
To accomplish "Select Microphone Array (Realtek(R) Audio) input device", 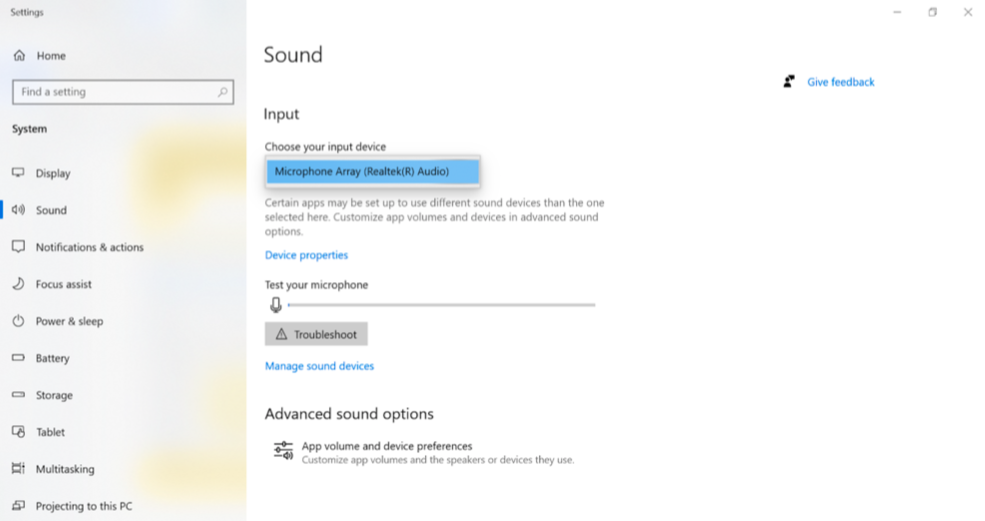I will click(x=373, y=172).
